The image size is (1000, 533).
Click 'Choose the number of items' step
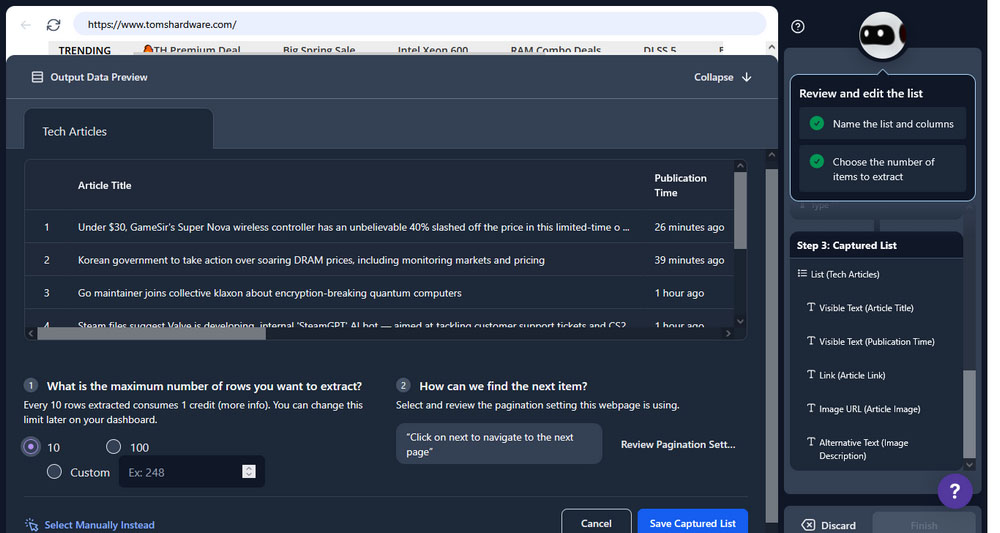[883, 169]
